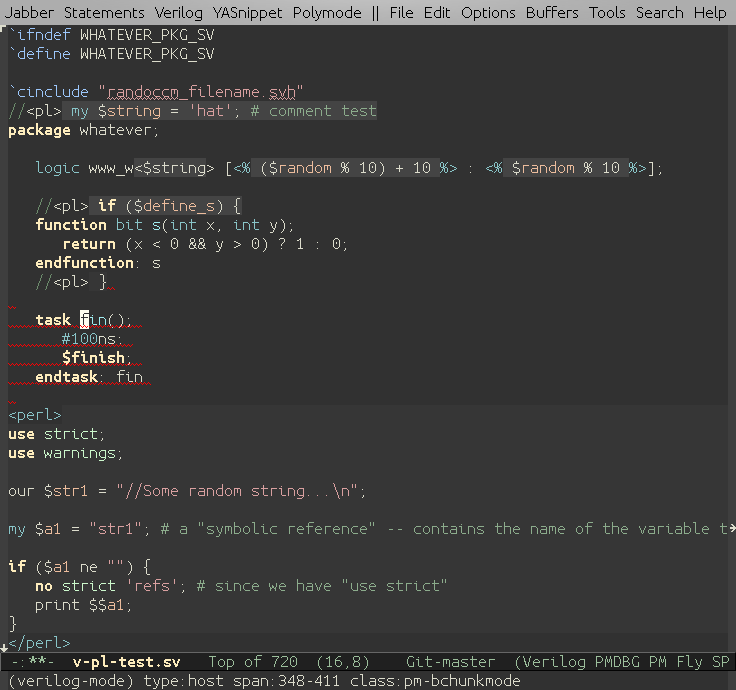This screenshot has width=736, height=690.
Task: Open the Statements menu
Action: click(104, 13)
